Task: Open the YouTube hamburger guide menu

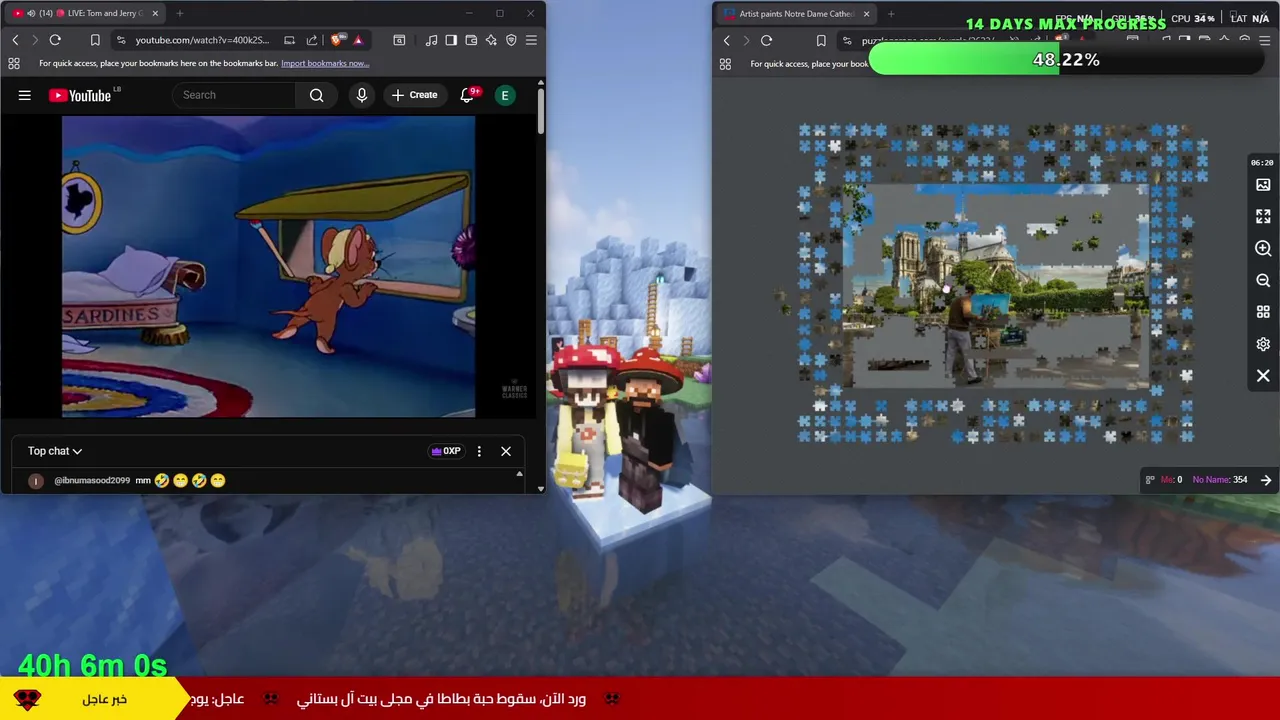Action: [25, 95]
